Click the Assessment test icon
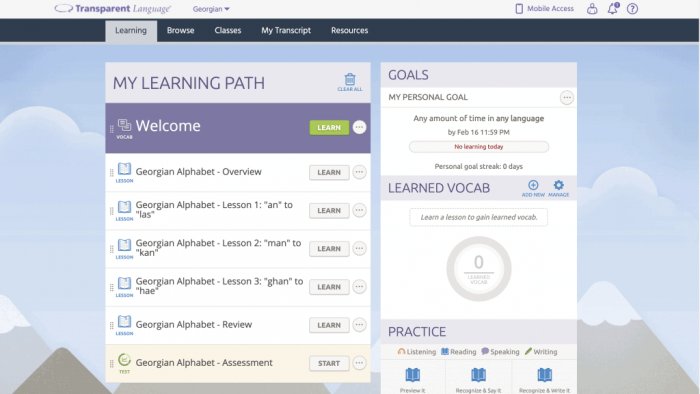The width and height of the screenshot is (700, 394). pyautogui.click(x=124, y=363)
